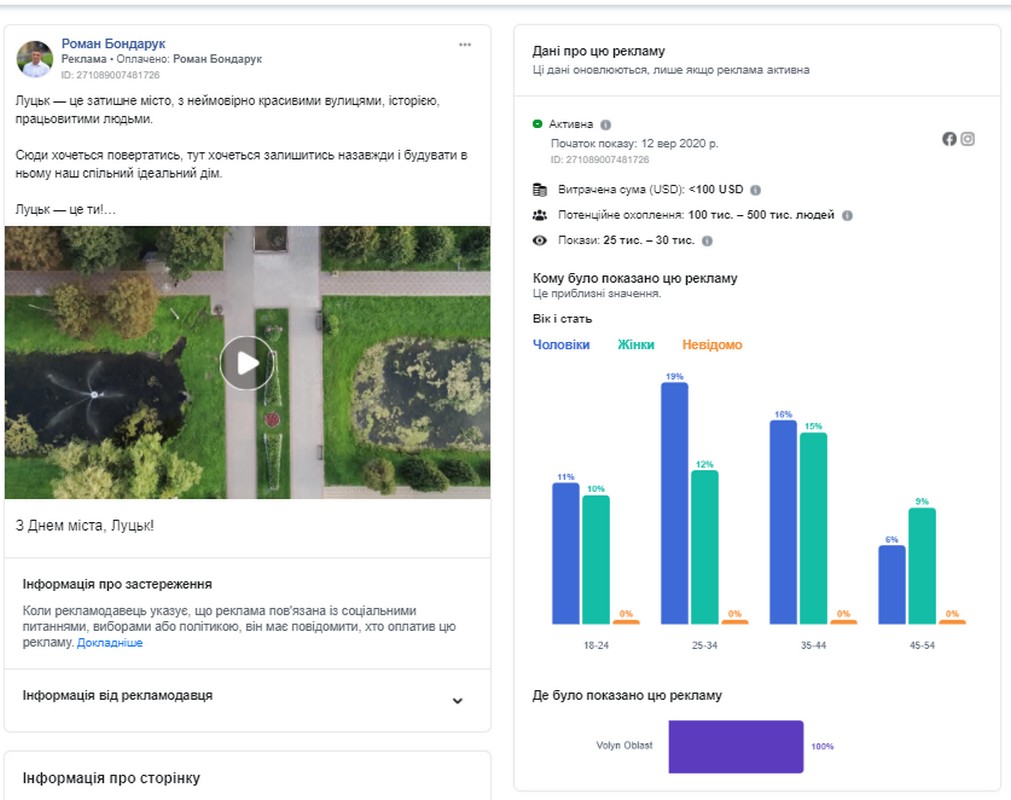
Task: Open Інформація про сторінку section
Action: (111, 778)
